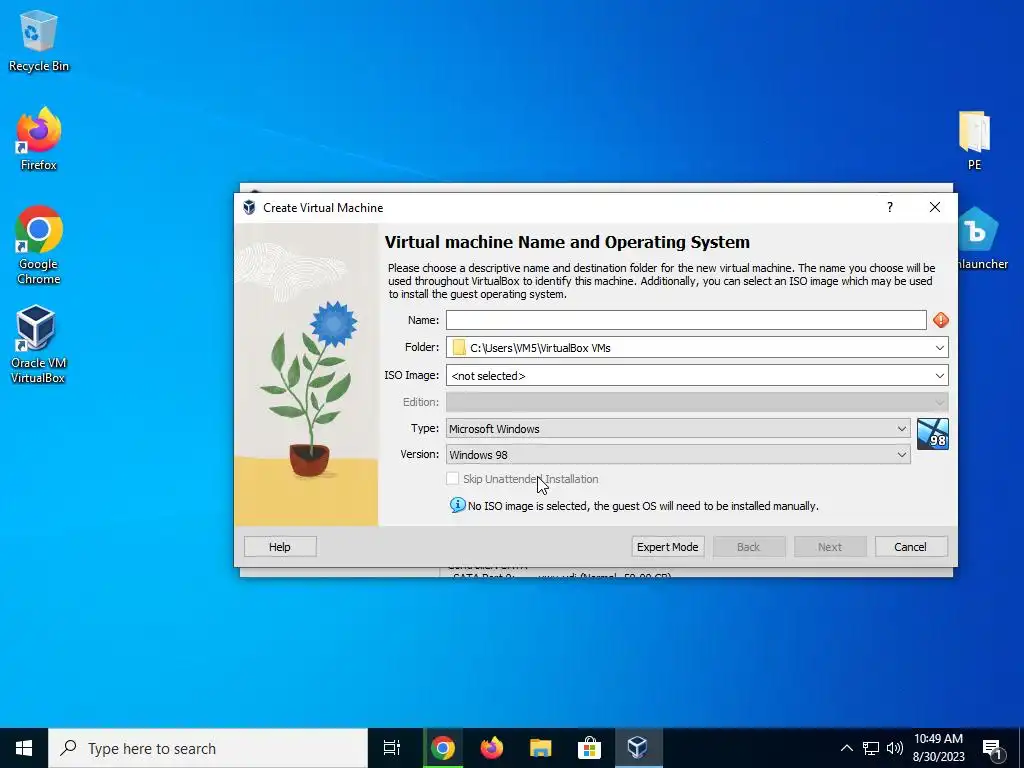The width and height of the screenshot is (1024, 768).
Task: Open File Explorer from the taskbar
Action: coord(540,748)
